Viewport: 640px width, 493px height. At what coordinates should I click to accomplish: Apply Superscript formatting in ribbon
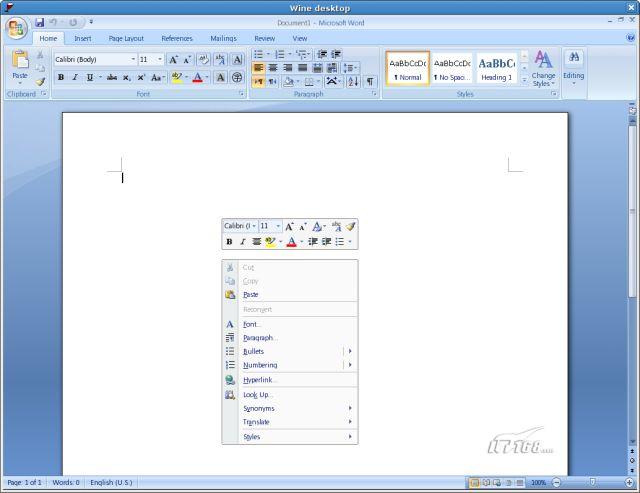click(141, 77)
